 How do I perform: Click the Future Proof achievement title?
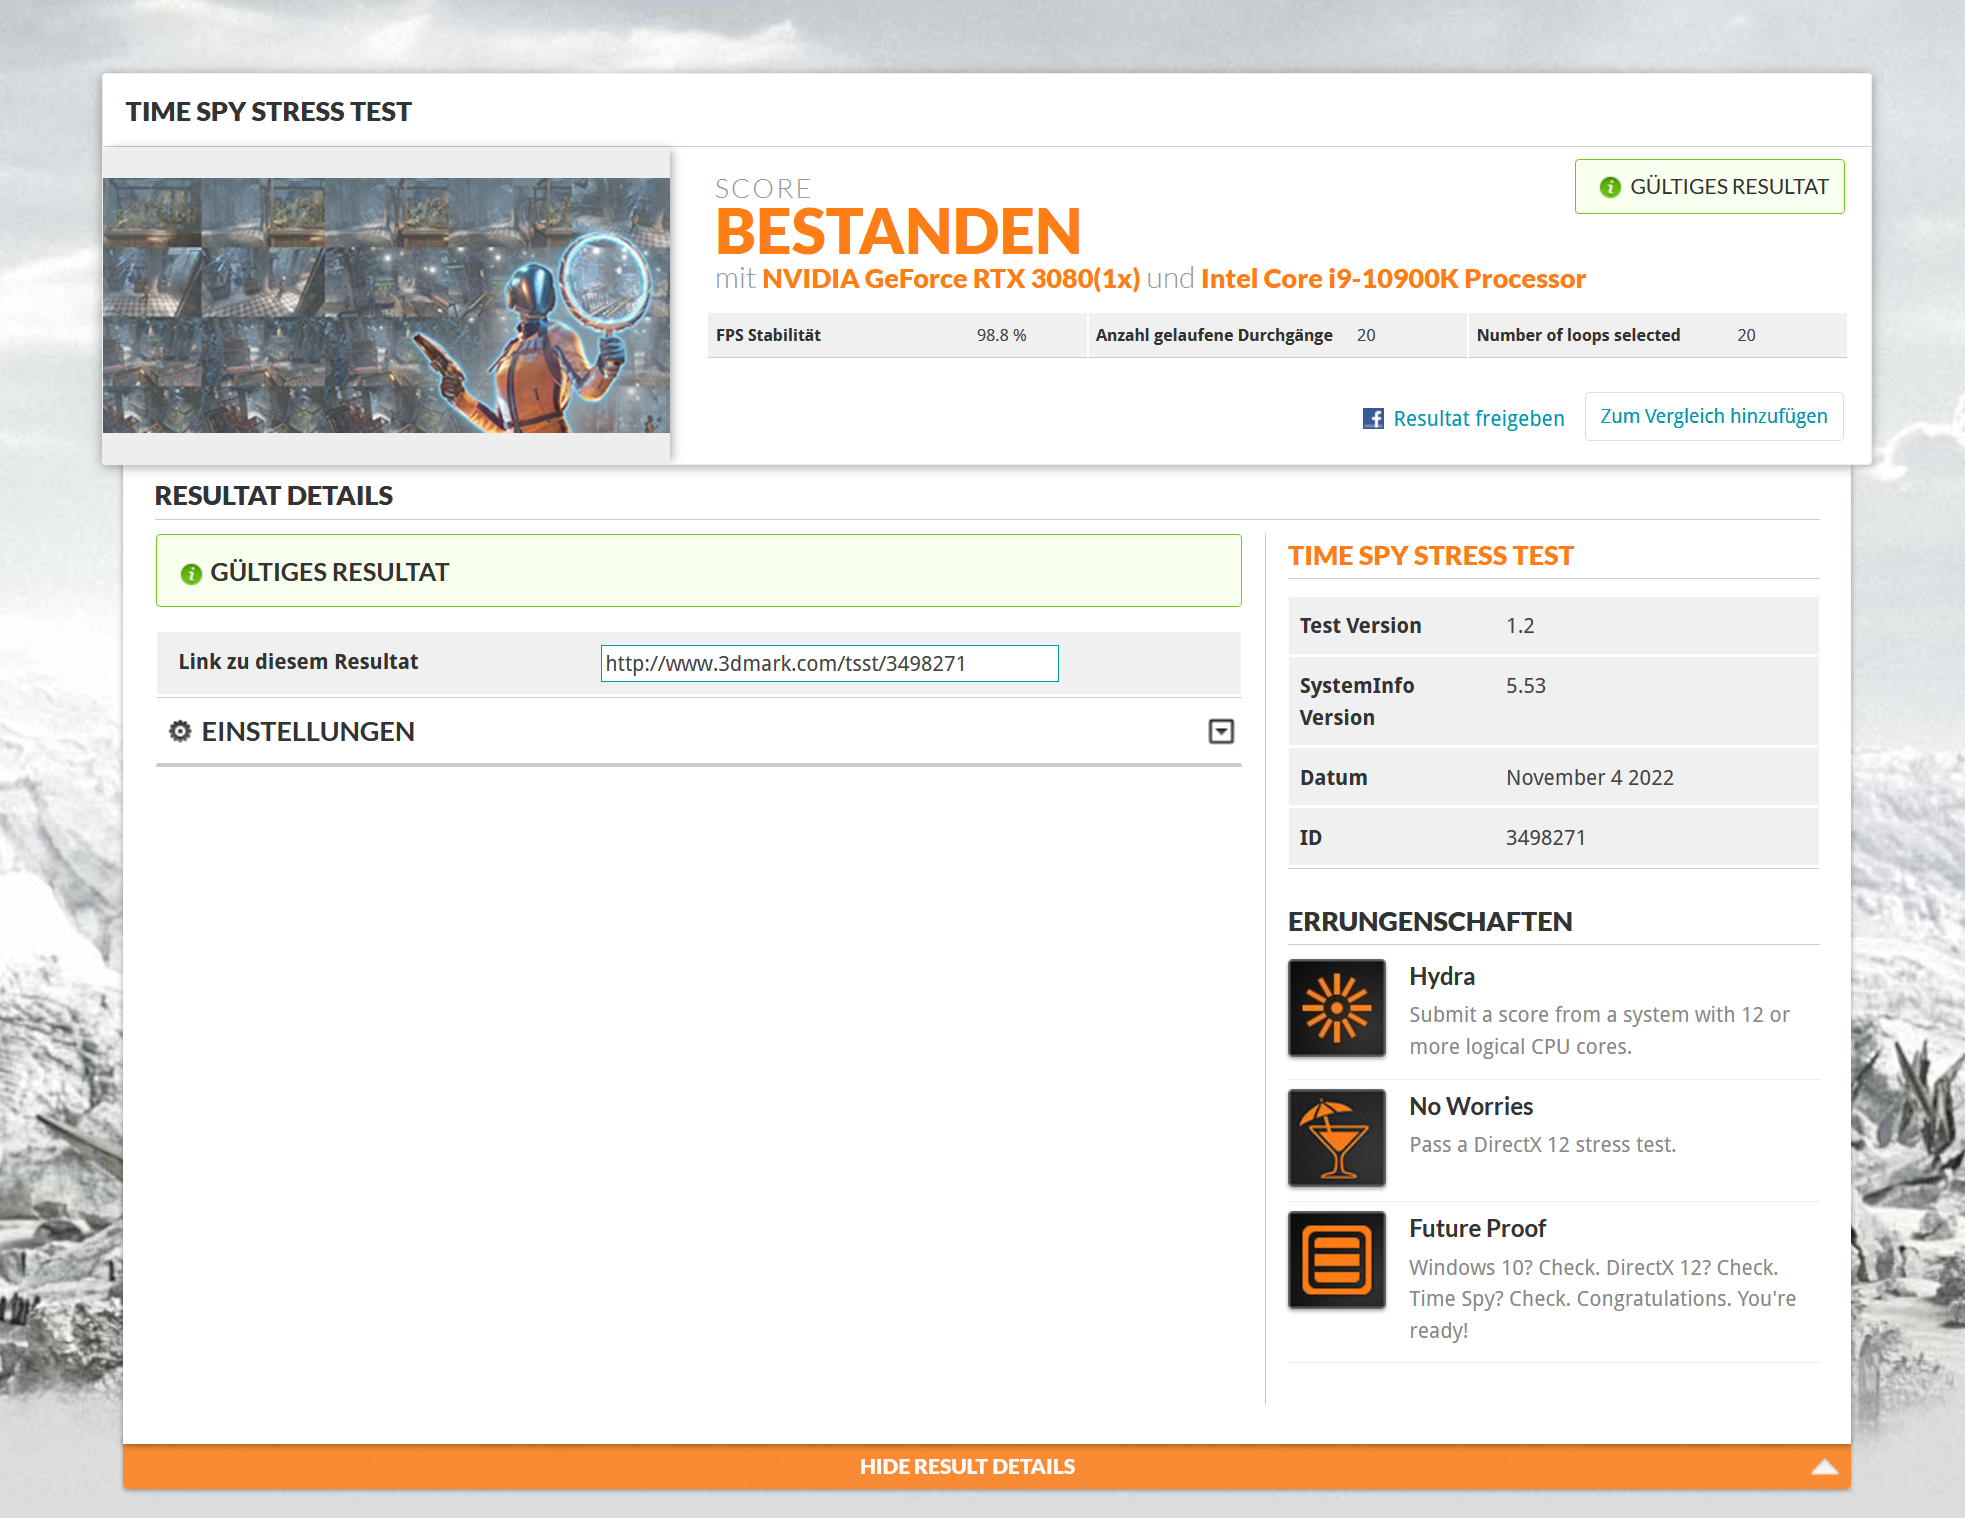[1477, 1228]
